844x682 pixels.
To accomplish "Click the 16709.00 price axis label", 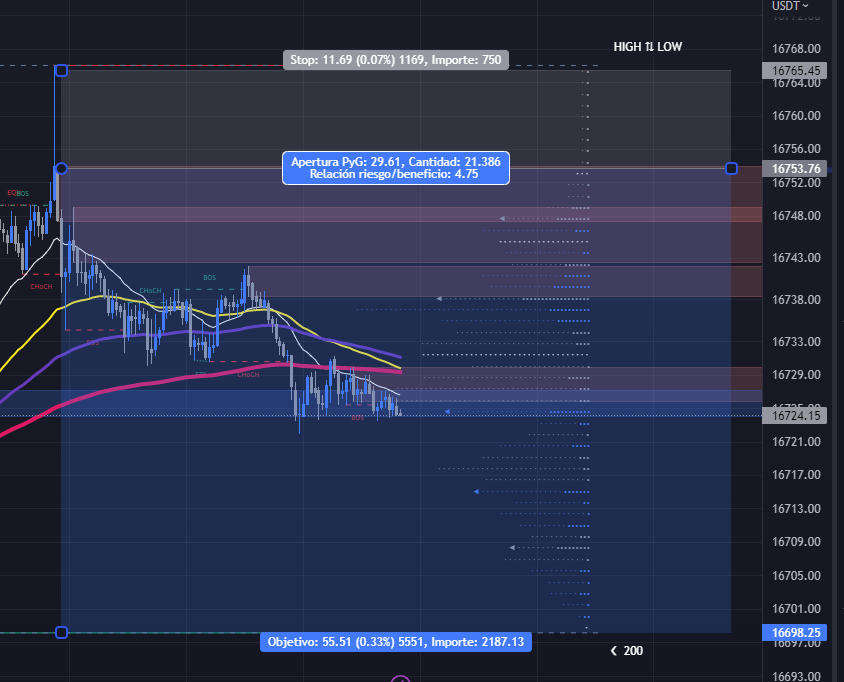I will pos(796,542).
